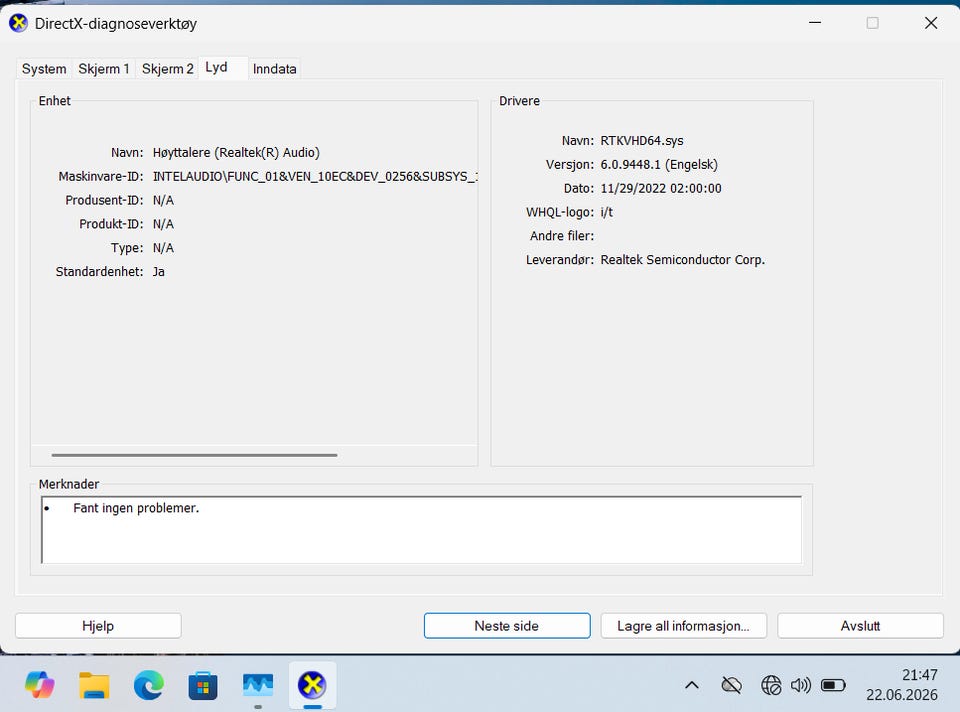Click the Merknader text box
The width and height of the screenshot is (960, 712).
[x=421, y=530]
